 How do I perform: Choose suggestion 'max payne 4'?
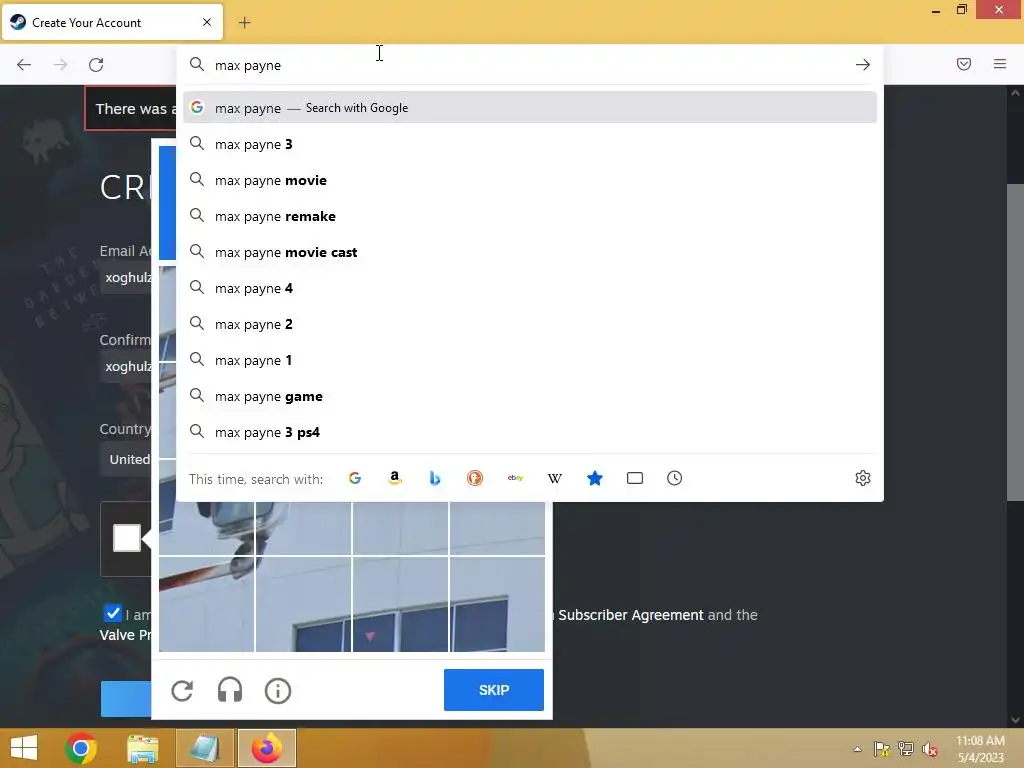tap(530, 288)
